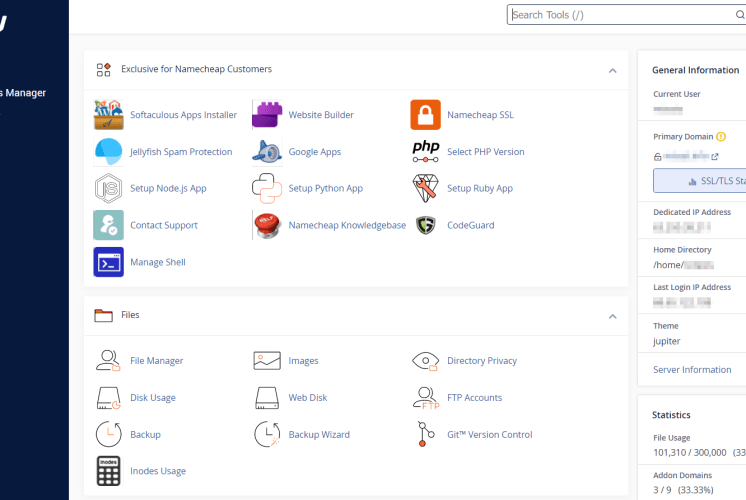Launch Setup Python App icon
Screen dimensions: 746x500
pyautogui.click(x=267, y=188)
